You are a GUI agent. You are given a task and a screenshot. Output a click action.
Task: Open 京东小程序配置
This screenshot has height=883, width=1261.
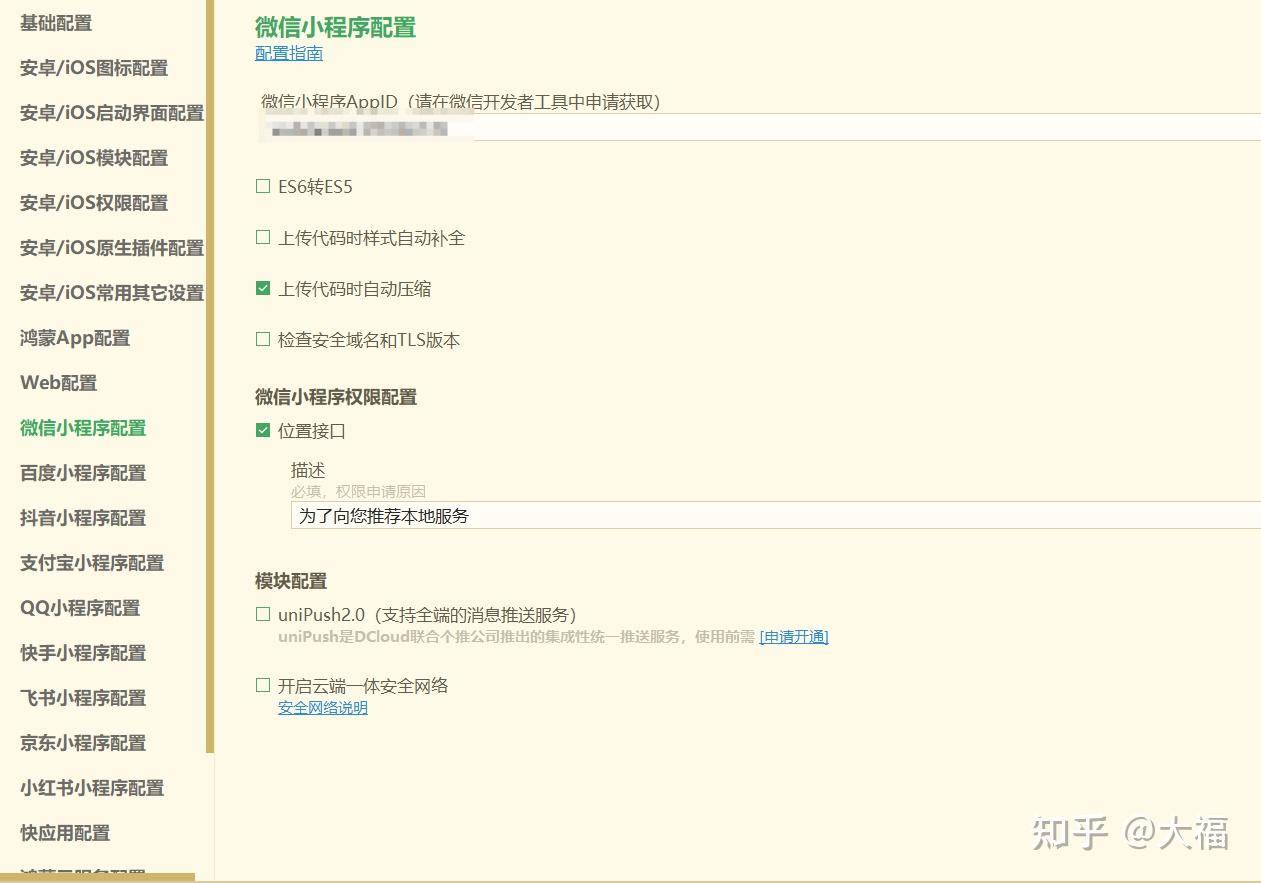83,743
